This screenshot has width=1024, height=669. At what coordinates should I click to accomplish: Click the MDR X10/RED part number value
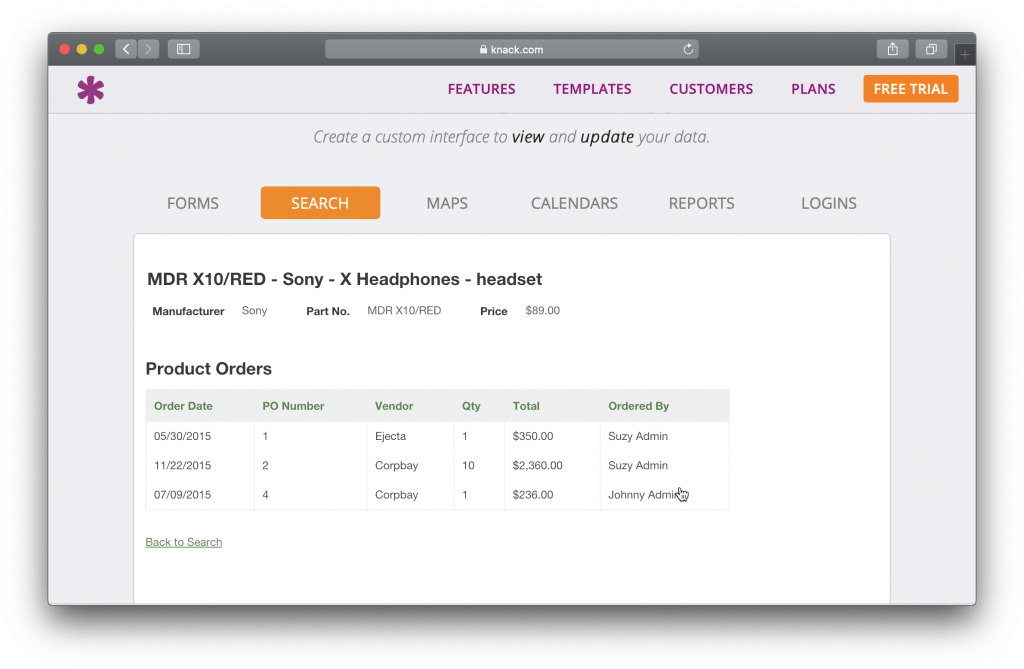point(404,310)
